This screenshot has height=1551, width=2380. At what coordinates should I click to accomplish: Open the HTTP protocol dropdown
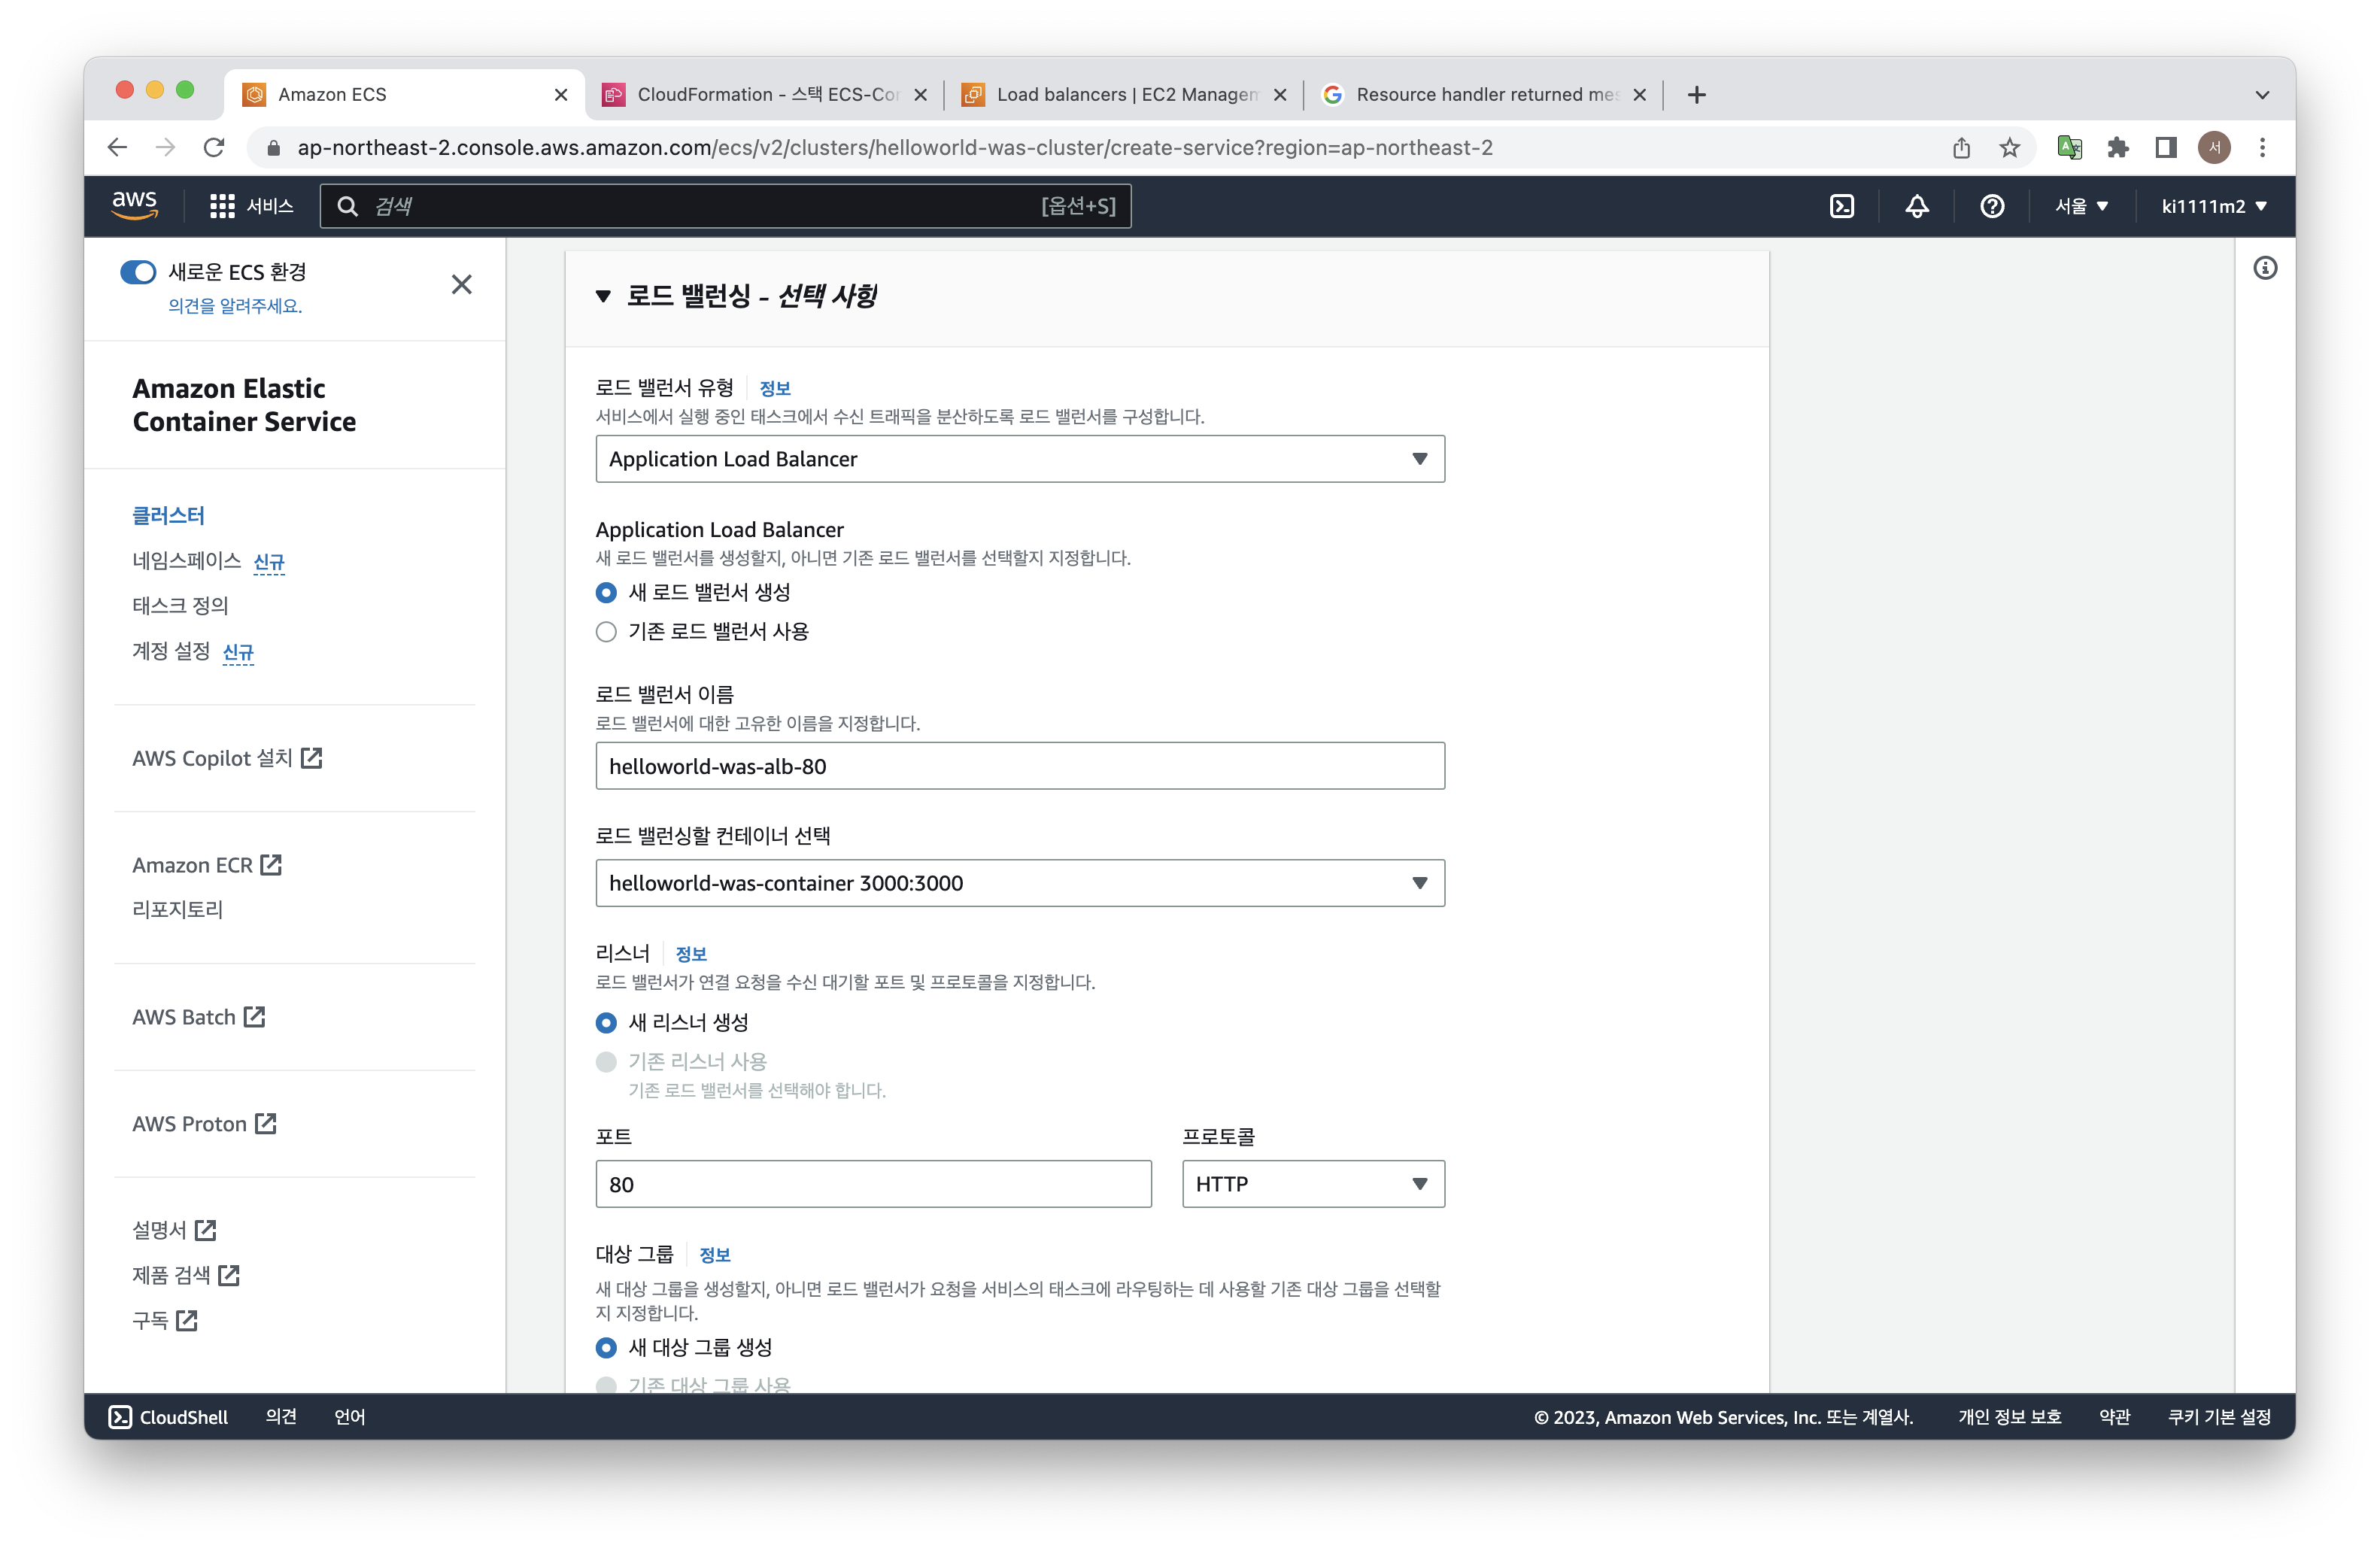[1312, 1184]
